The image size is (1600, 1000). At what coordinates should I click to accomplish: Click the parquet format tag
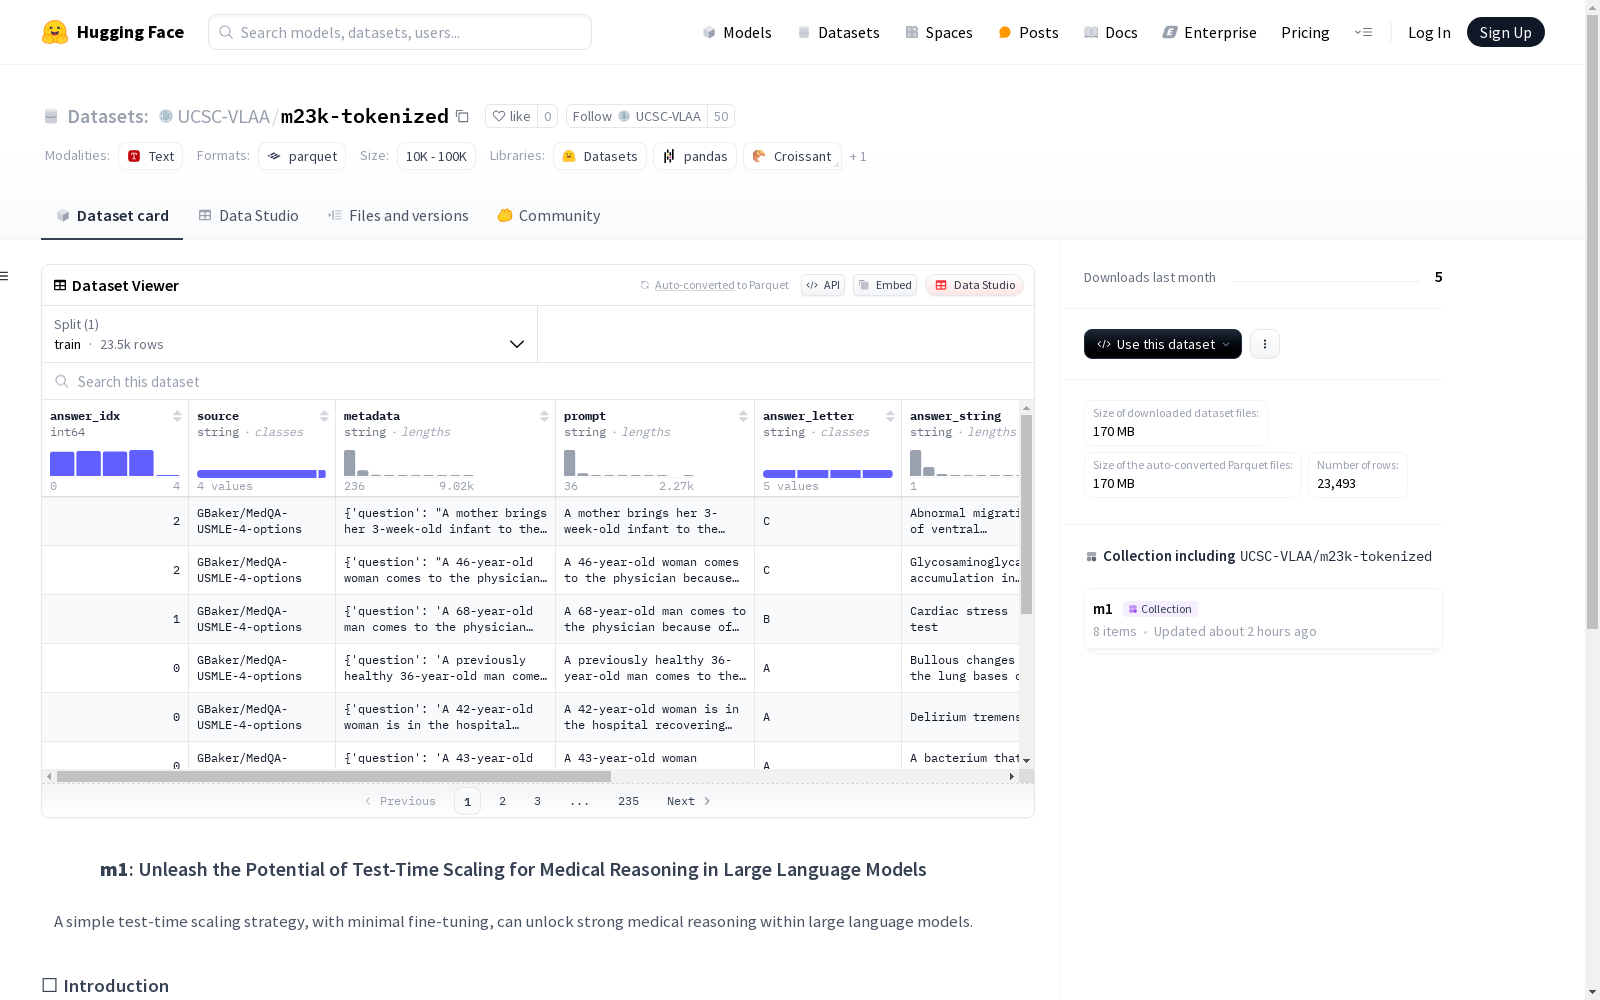pyautogui.click(x=302, y=156)
